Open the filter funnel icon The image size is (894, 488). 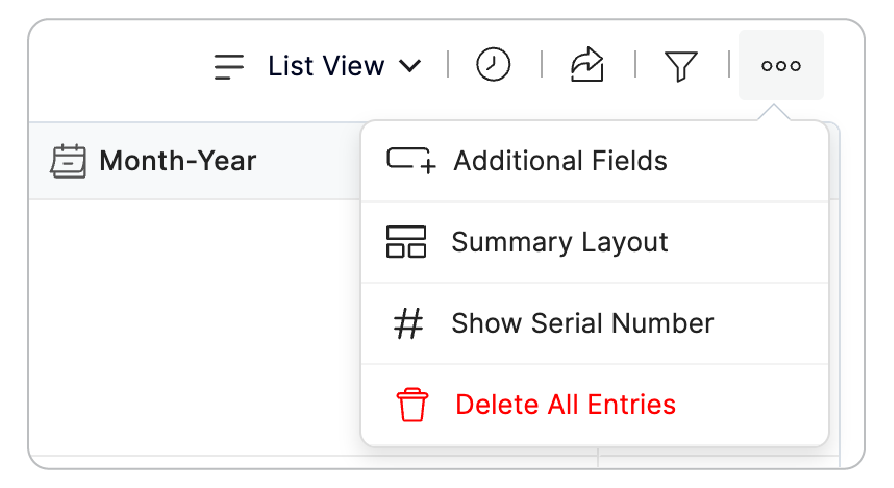point(681,67)
